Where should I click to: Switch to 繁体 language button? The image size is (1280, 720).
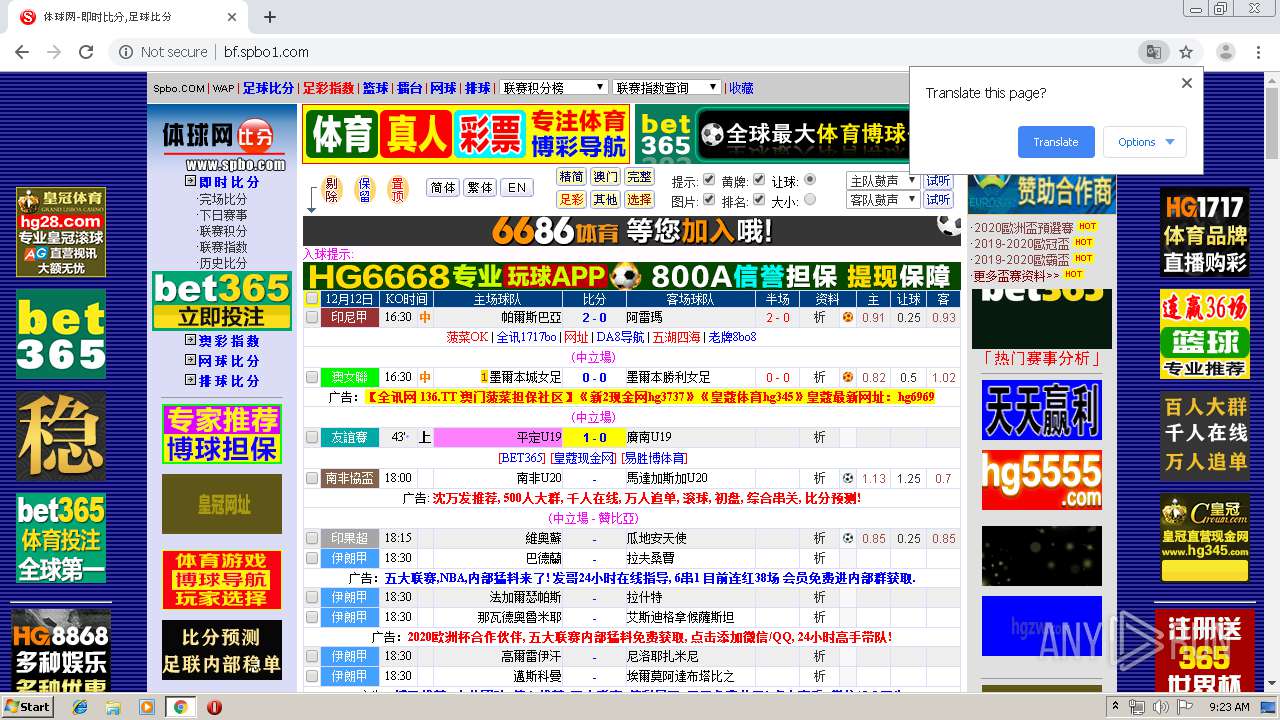coord(480,188)
